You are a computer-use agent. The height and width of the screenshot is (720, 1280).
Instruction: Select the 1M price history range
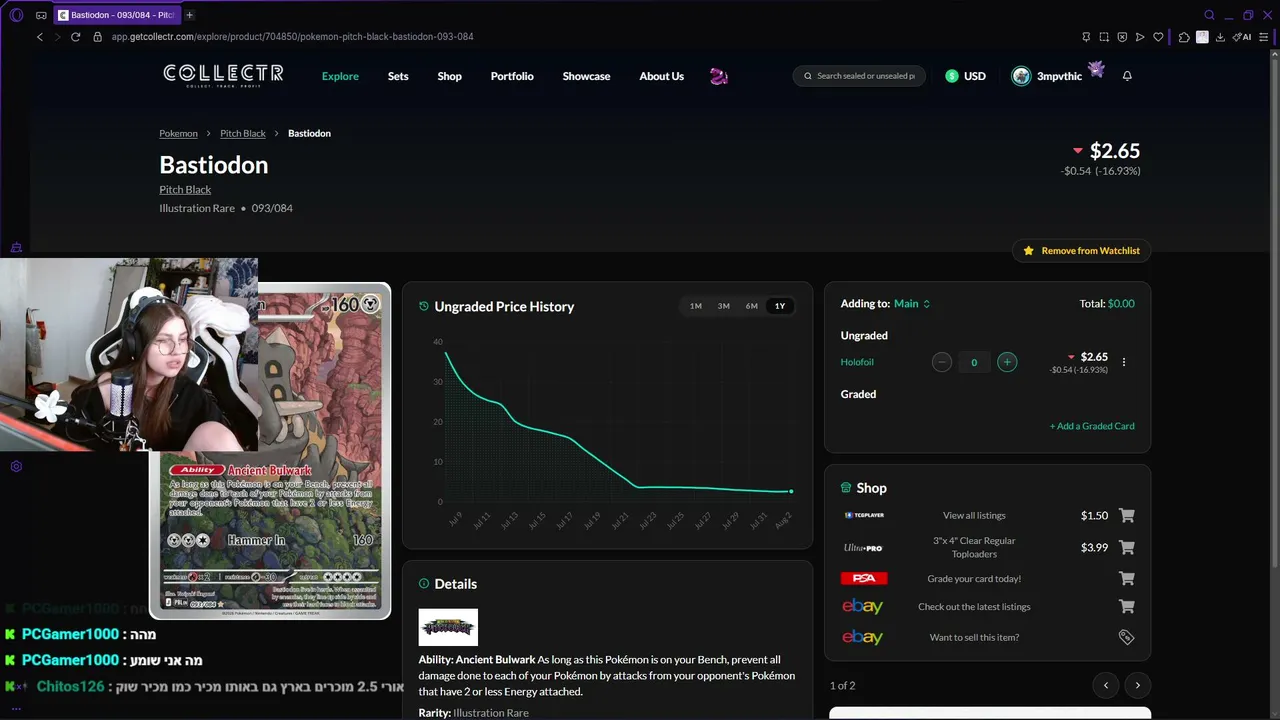696,306
